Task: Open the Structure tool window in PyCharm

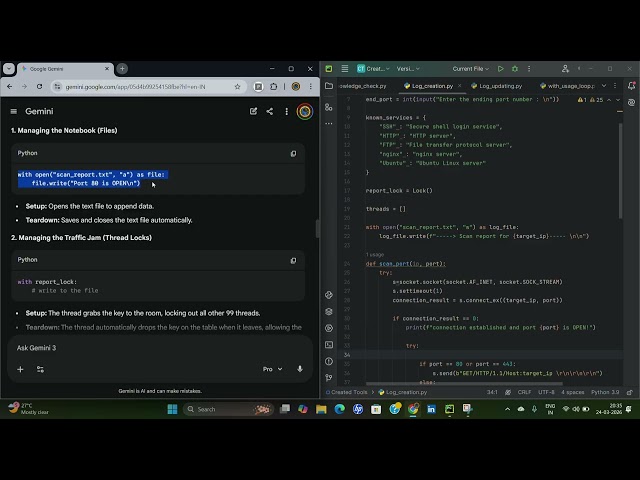Action: (x=329, y=107)
